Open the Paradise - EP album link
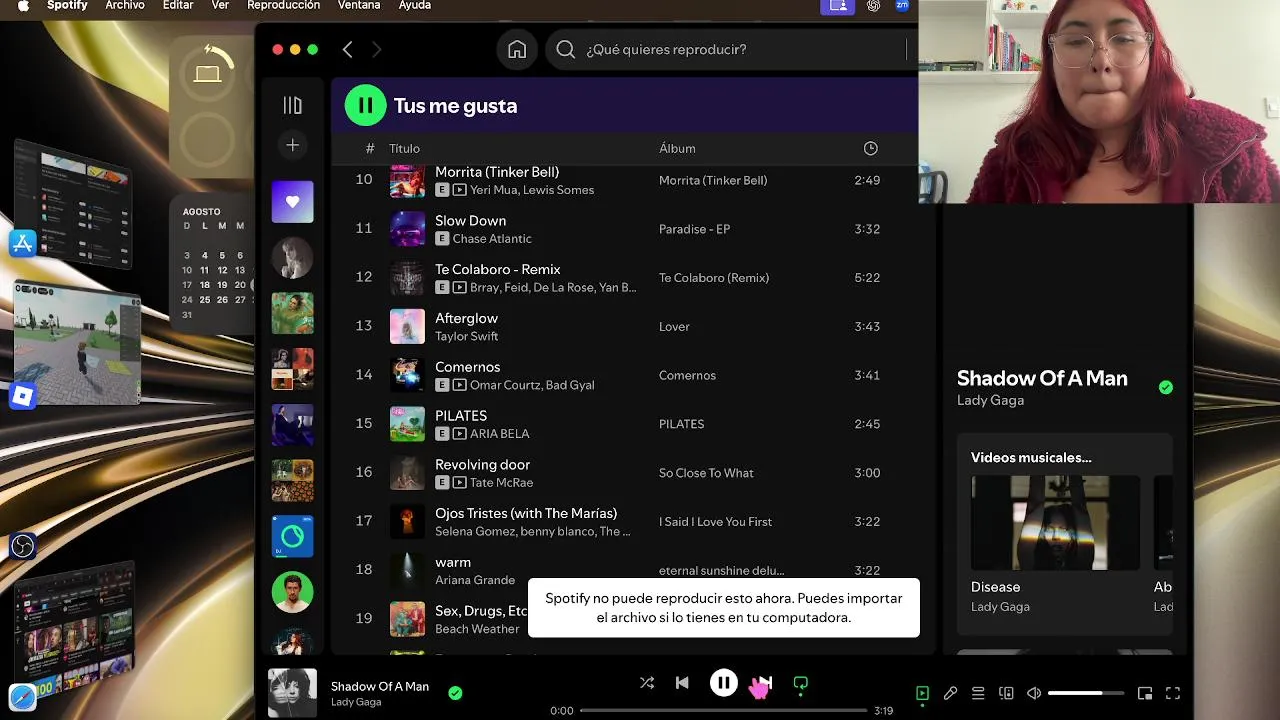1280x720 pixels. (694, 229)
